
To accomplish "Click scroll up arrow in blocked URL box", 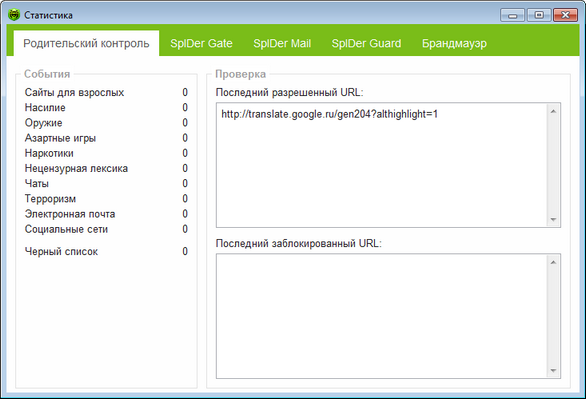I will pyautogui.click(x=553, y=262).
